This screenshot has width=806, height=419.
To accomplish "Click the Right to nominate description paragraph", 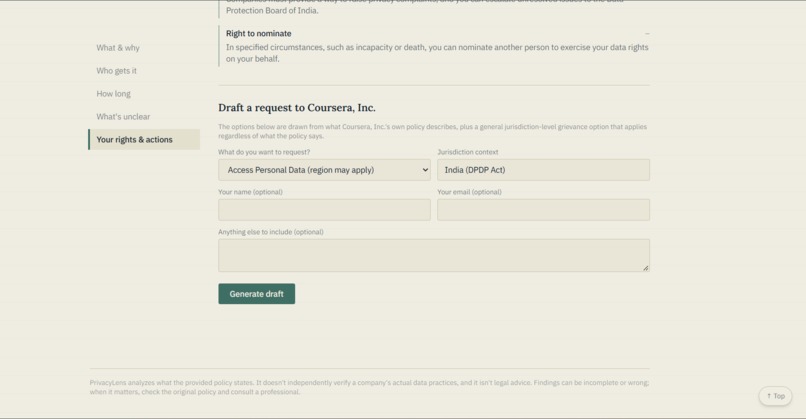I will click(x=437, y=53).
